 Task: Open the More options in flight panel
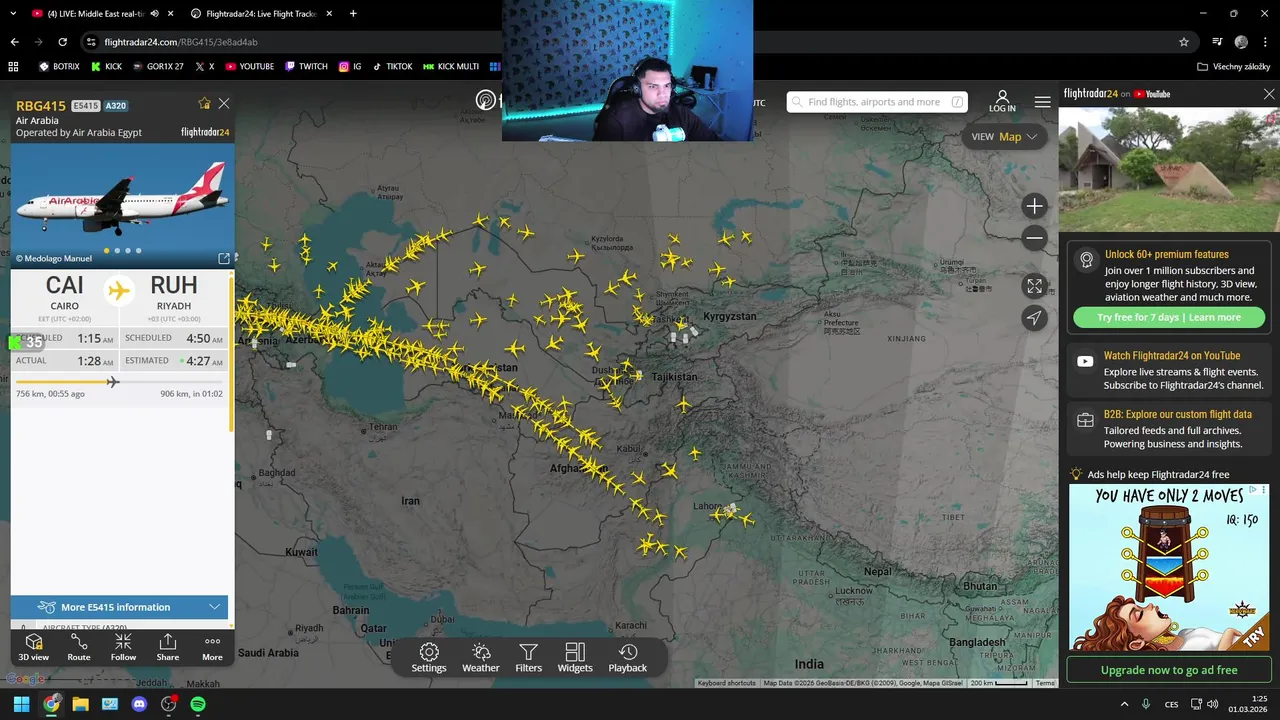pos(212,647)
